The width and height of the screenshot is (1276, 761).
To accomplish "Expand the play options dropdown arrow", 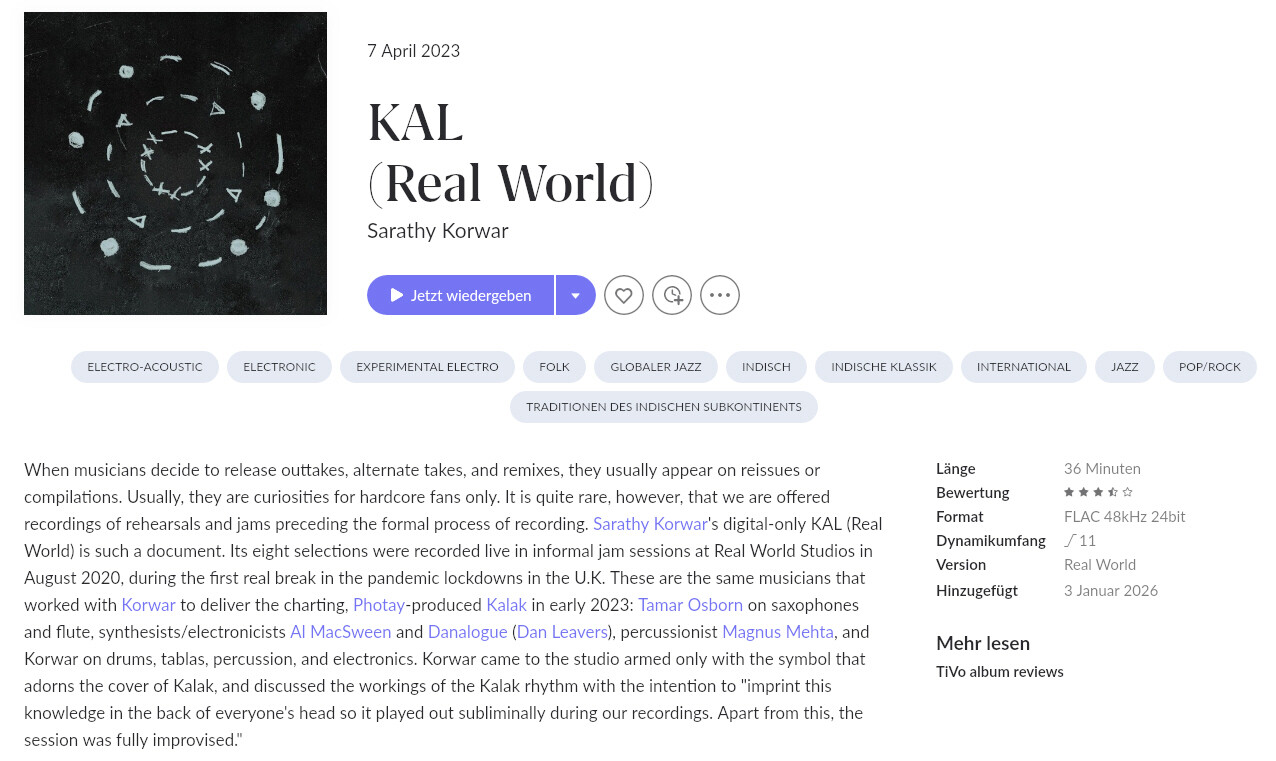I will (x=576, y=295).
